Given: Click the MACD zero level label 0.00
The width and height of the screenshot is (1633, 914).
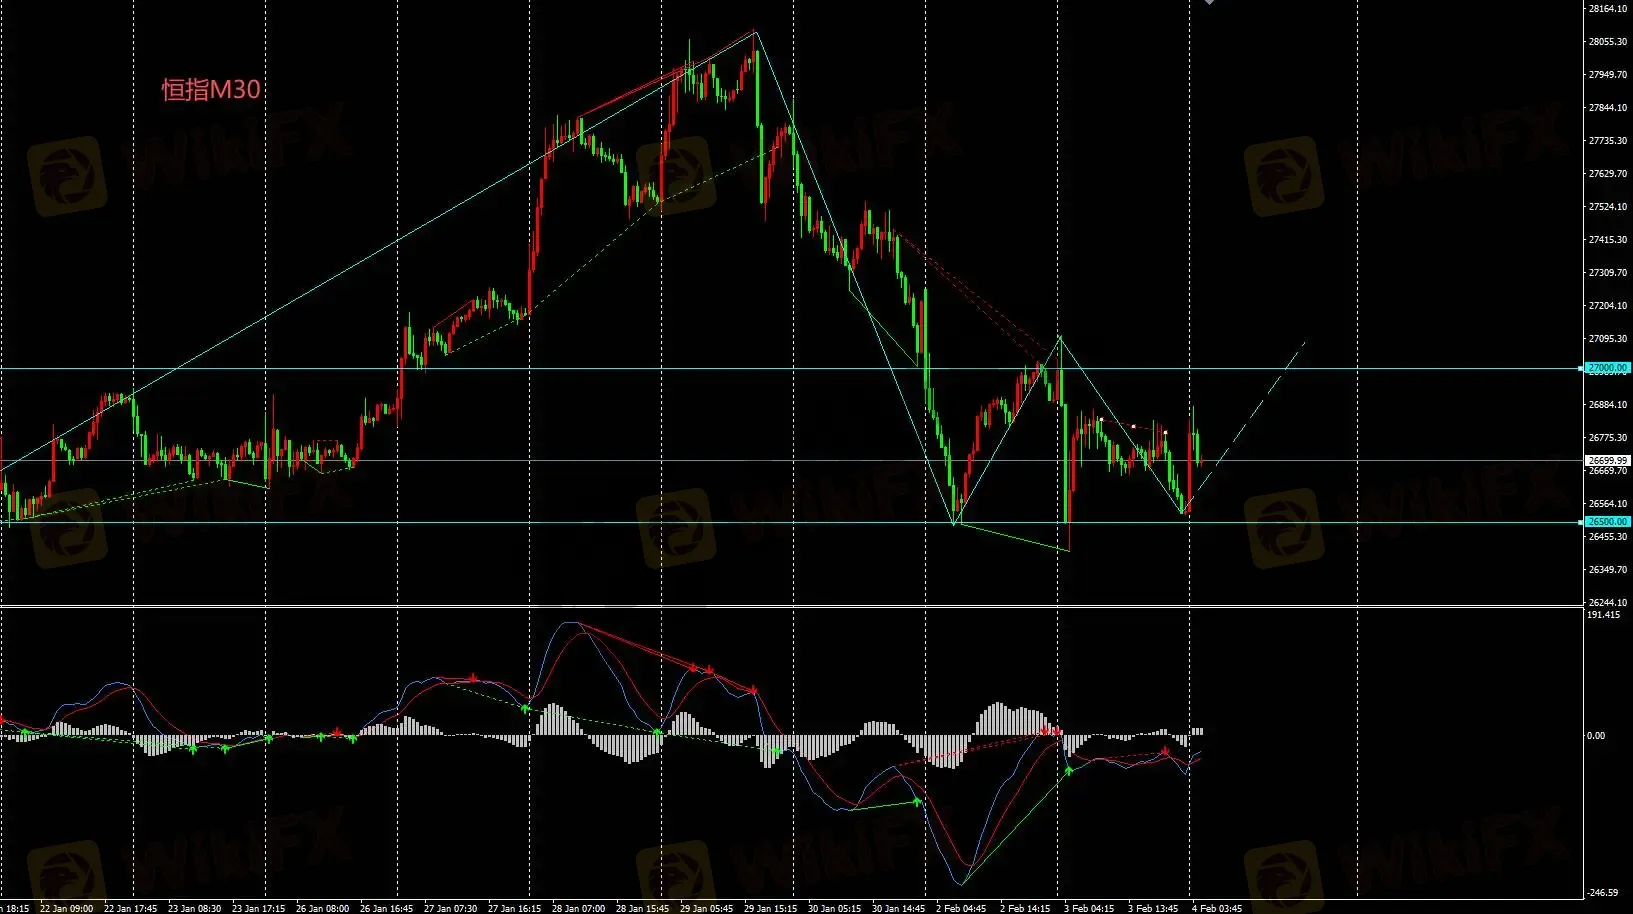Looking at the screenshot, I should point(1597,736).
